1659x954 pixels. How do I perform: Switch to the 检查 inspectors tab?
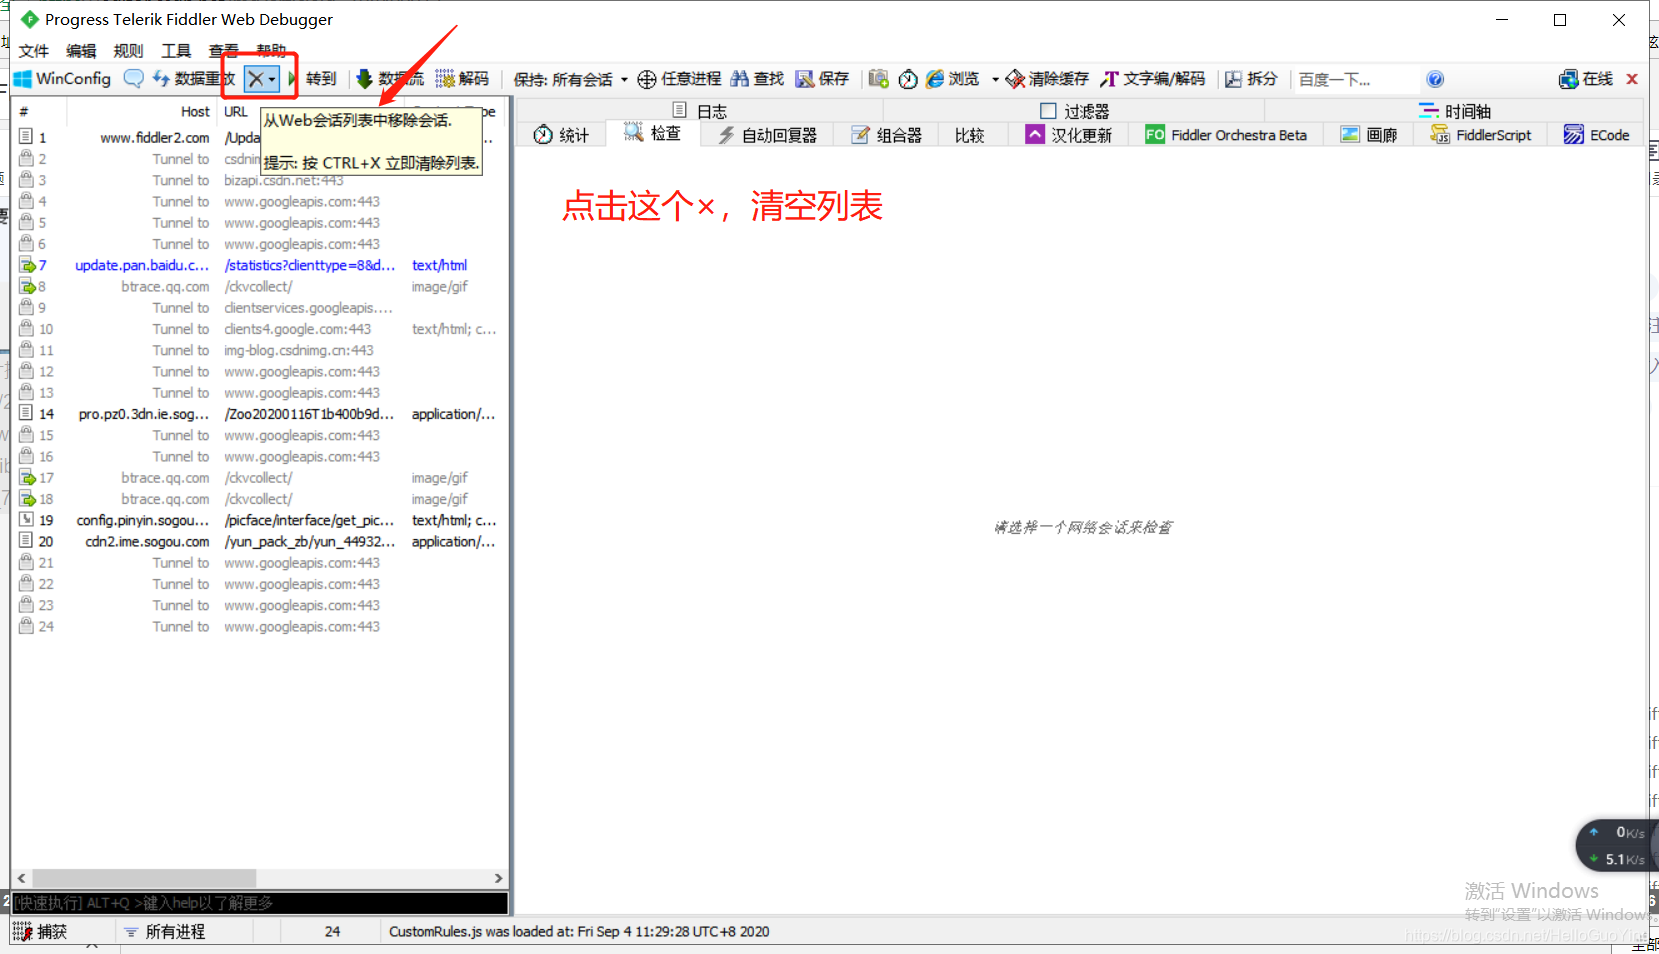coord(653,133)
